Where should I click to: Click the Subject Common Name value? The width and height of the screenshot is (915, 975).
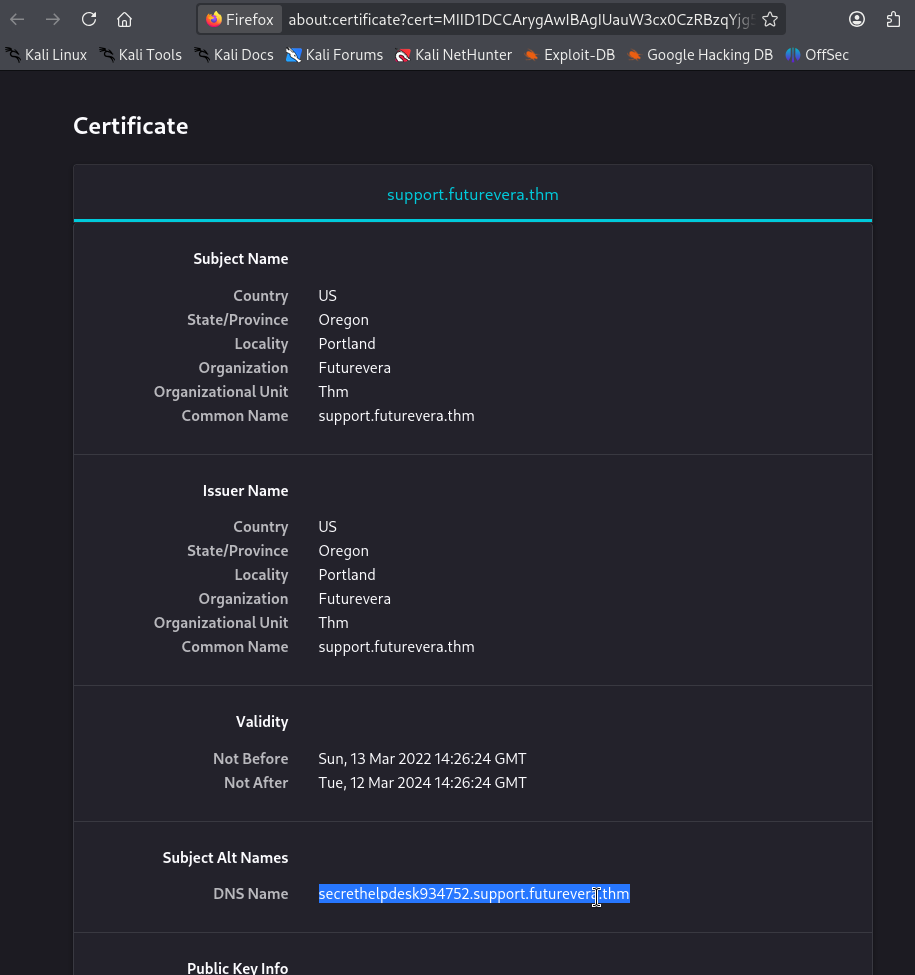coord(396,416)
